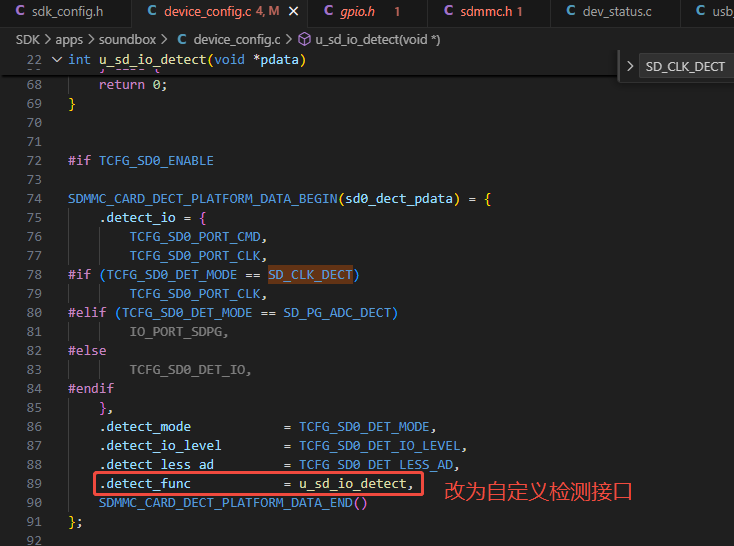
Task: Click the #endif directive on line 84
Action: tap(91, 389)
